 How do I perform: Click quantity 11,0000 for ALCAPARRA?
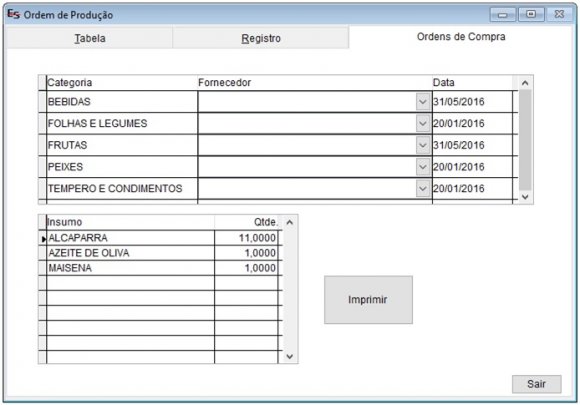pyautogui.click(x=246, y=238)
